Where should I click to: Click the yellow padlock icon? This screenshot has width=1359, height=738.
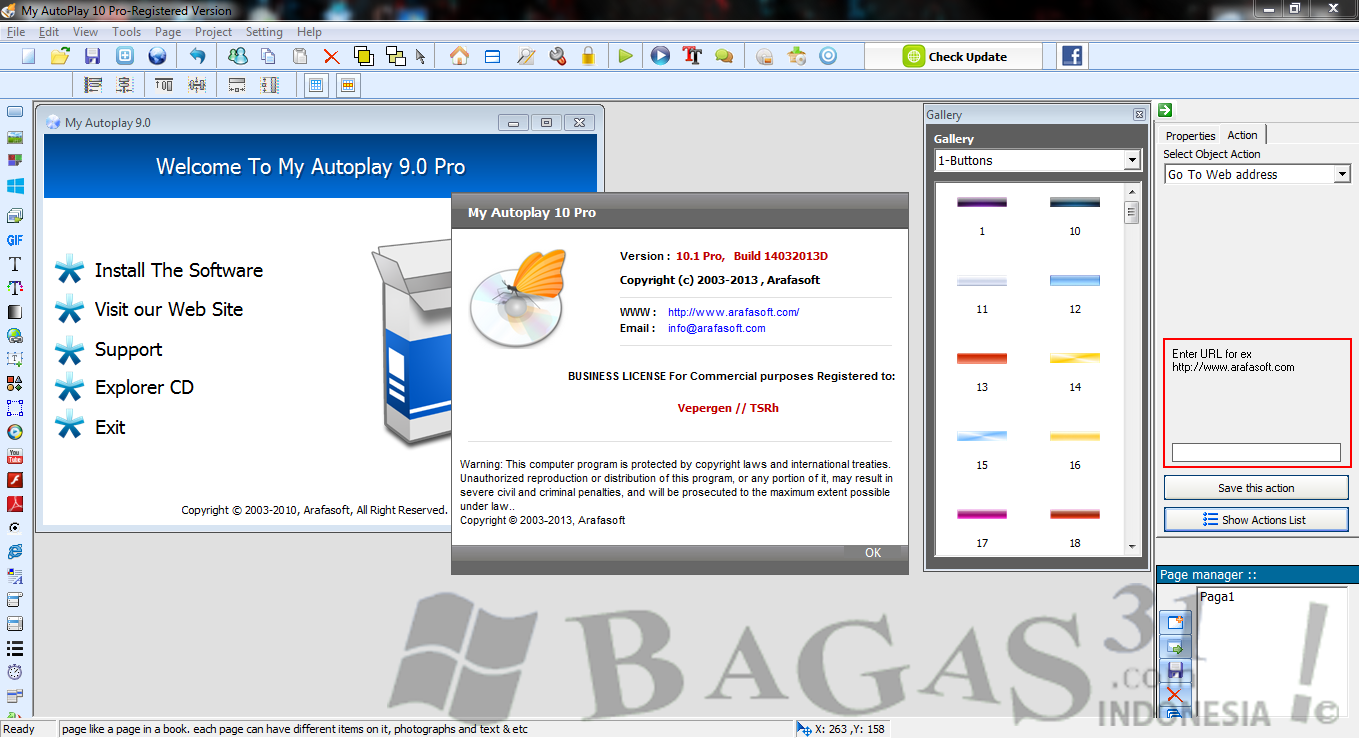[588, 57]
